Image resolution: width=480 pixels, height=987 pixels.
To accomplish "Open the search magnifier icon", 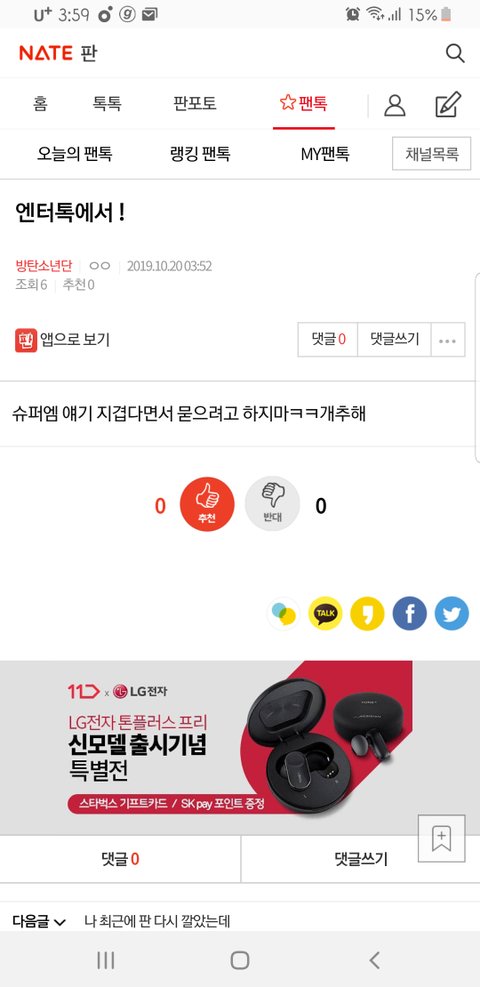I will click(x=455, y=53).
